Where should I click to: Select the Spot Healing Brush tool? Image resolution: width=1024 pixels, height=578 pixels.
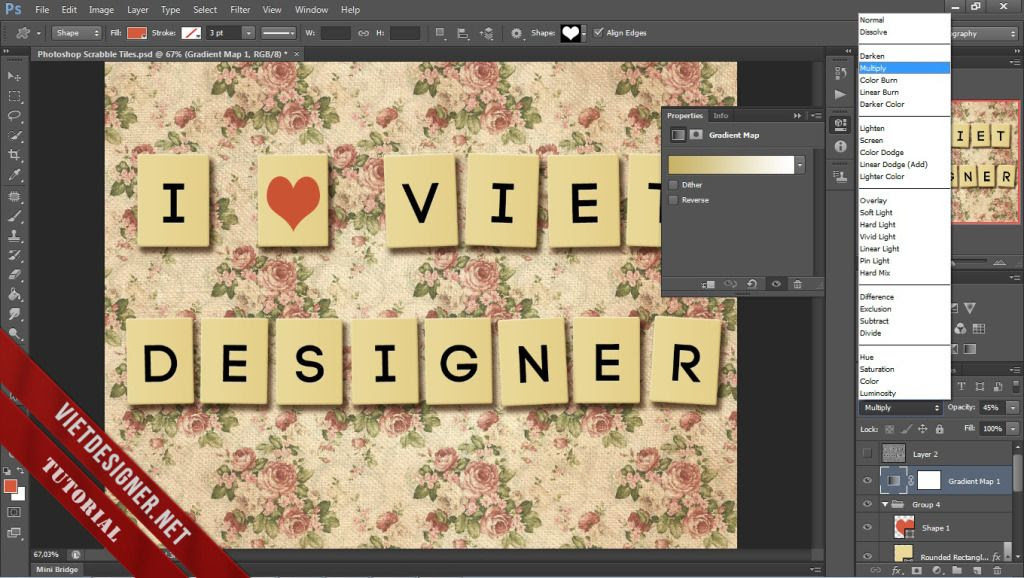[x=14, y=197]
